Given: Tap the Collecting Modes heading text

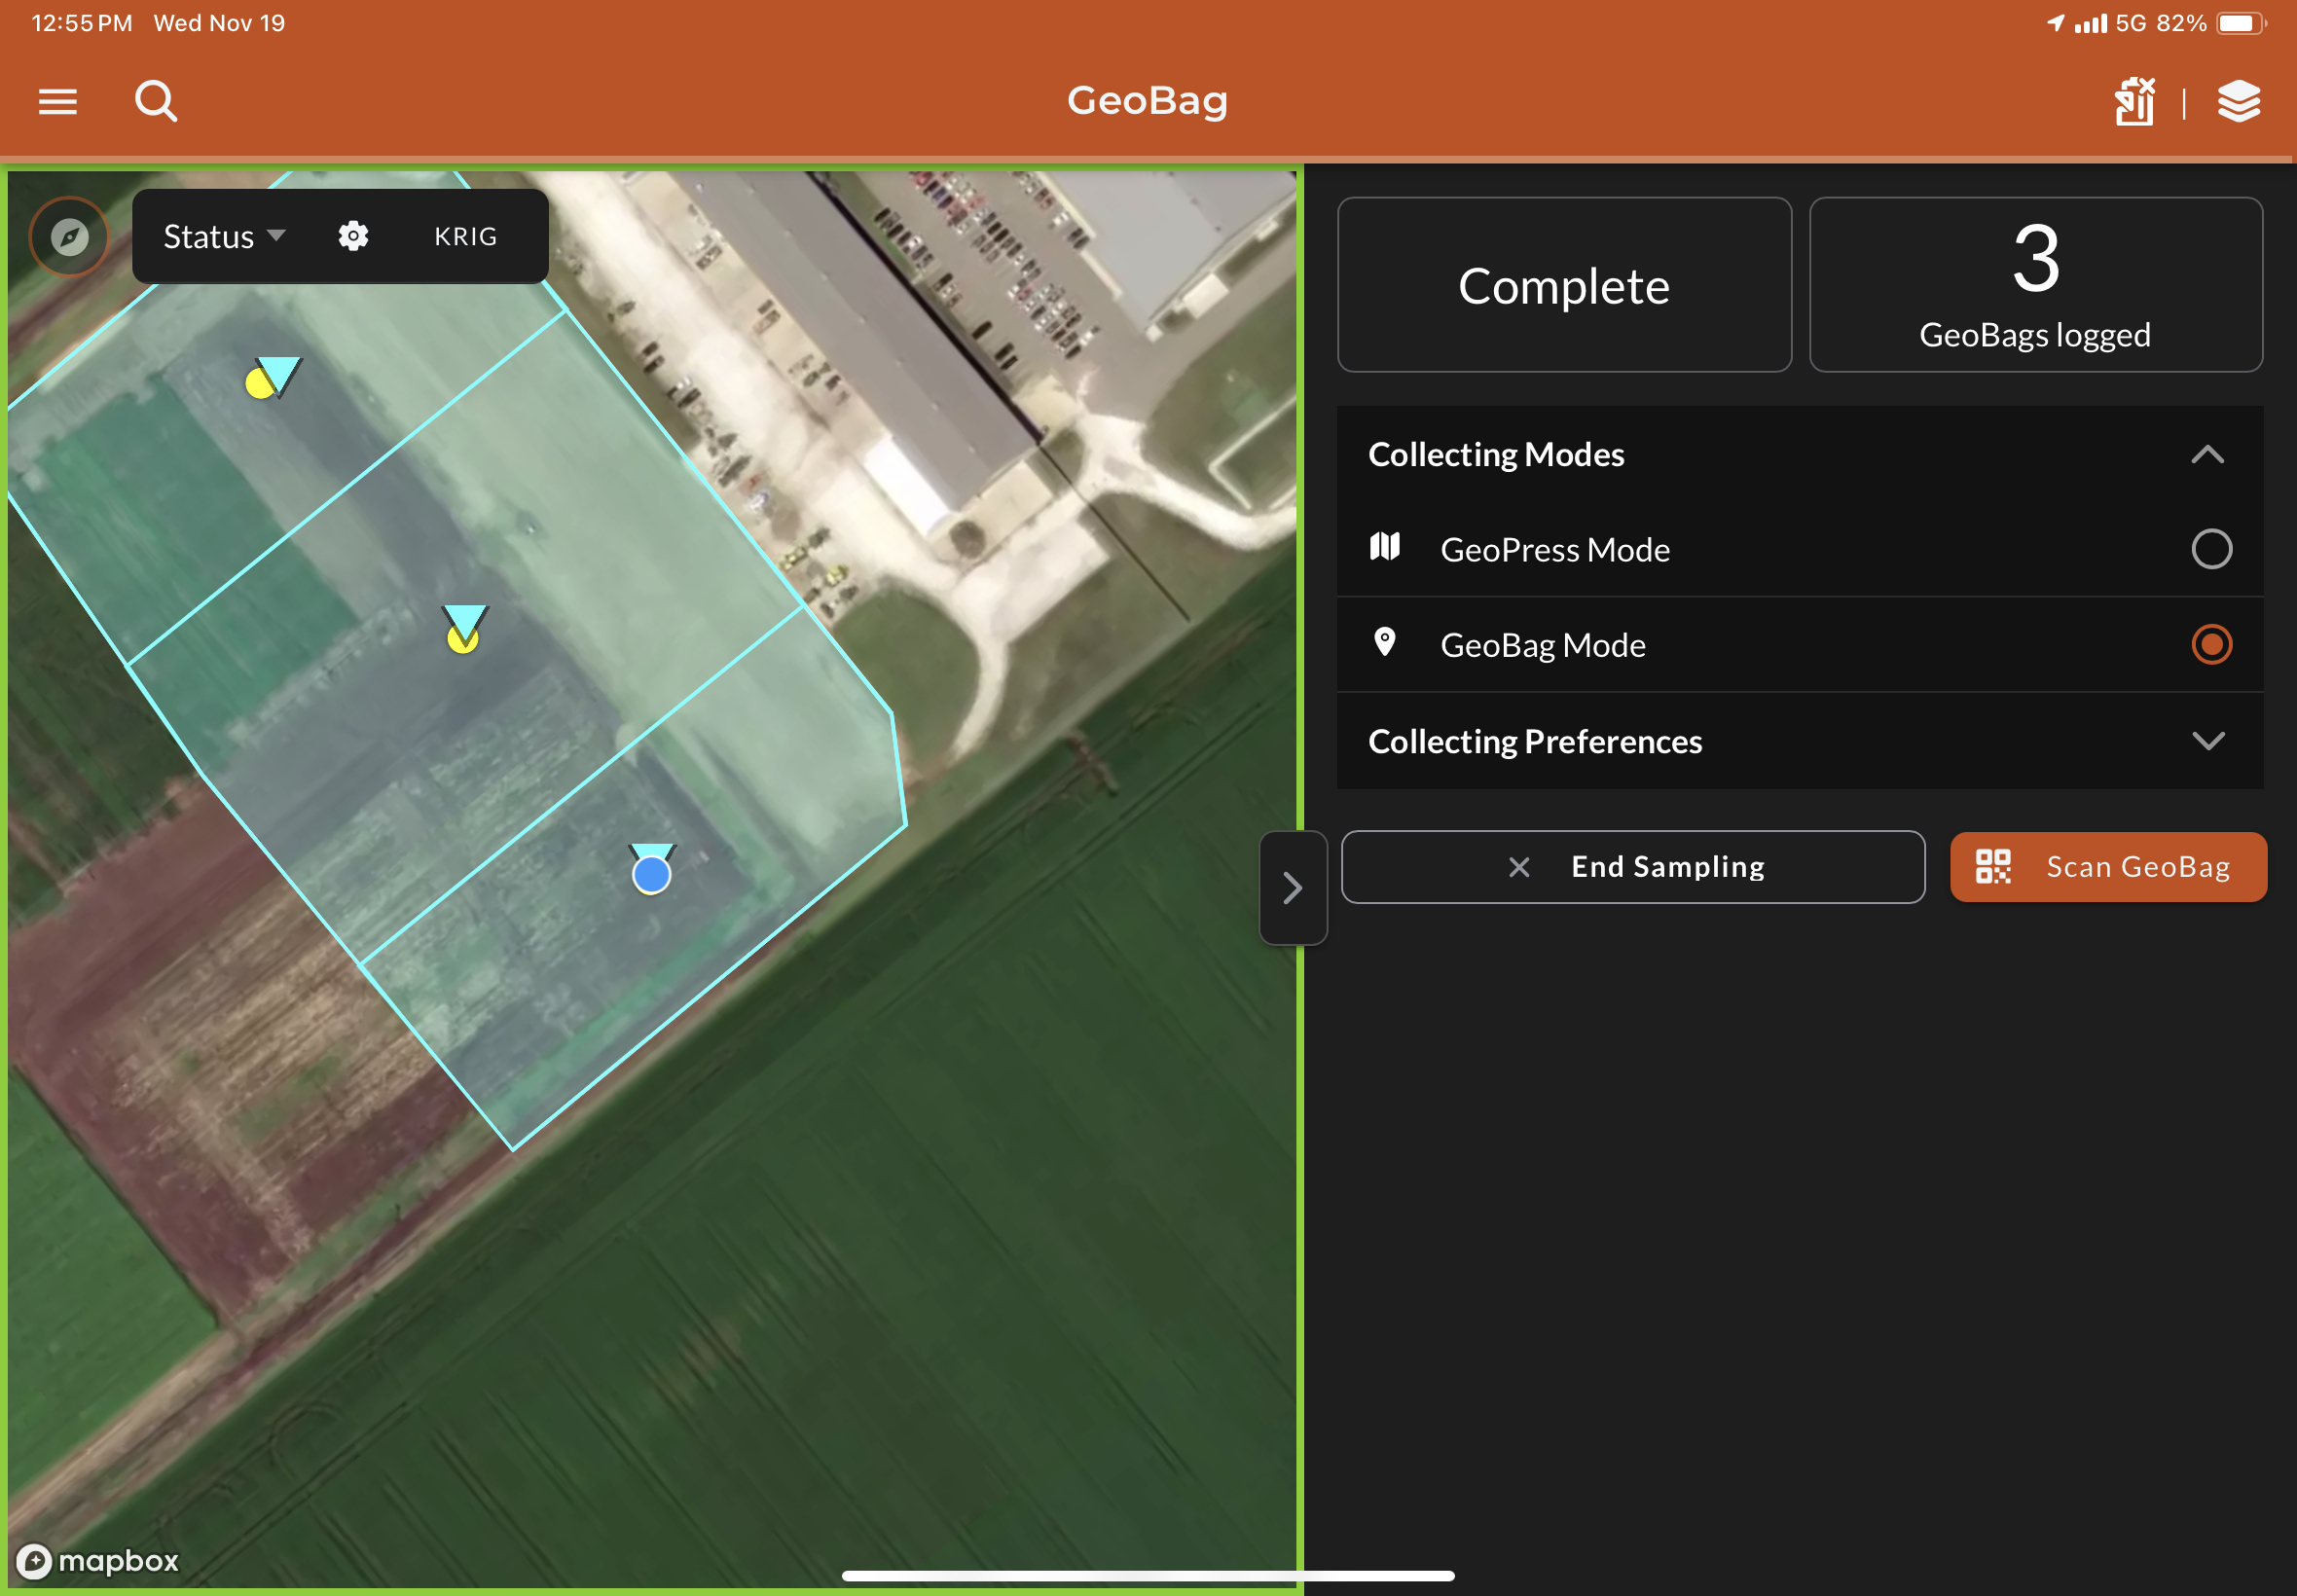Looking at the screenshot, I should 1496,455.
